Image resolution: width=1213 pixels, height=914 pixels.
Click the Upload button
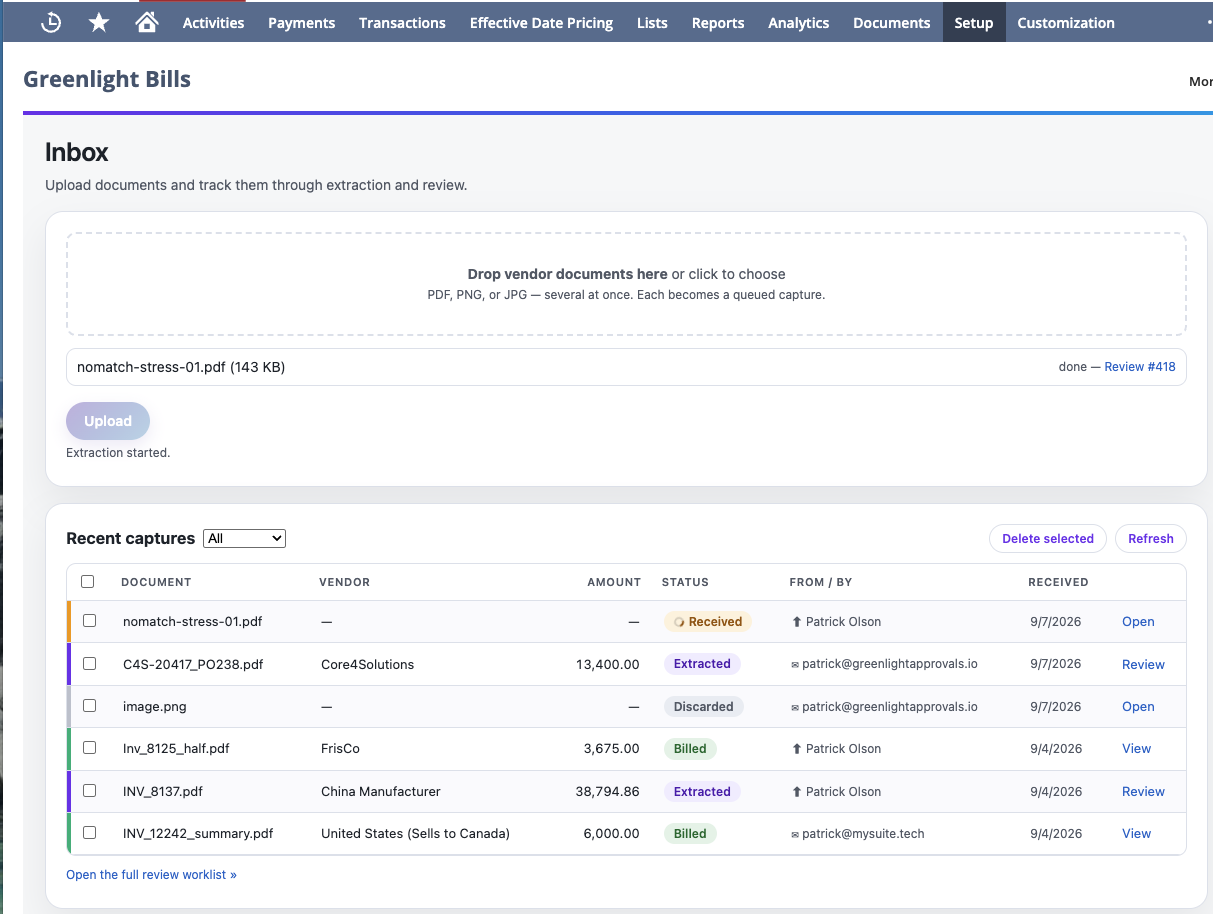108,421
